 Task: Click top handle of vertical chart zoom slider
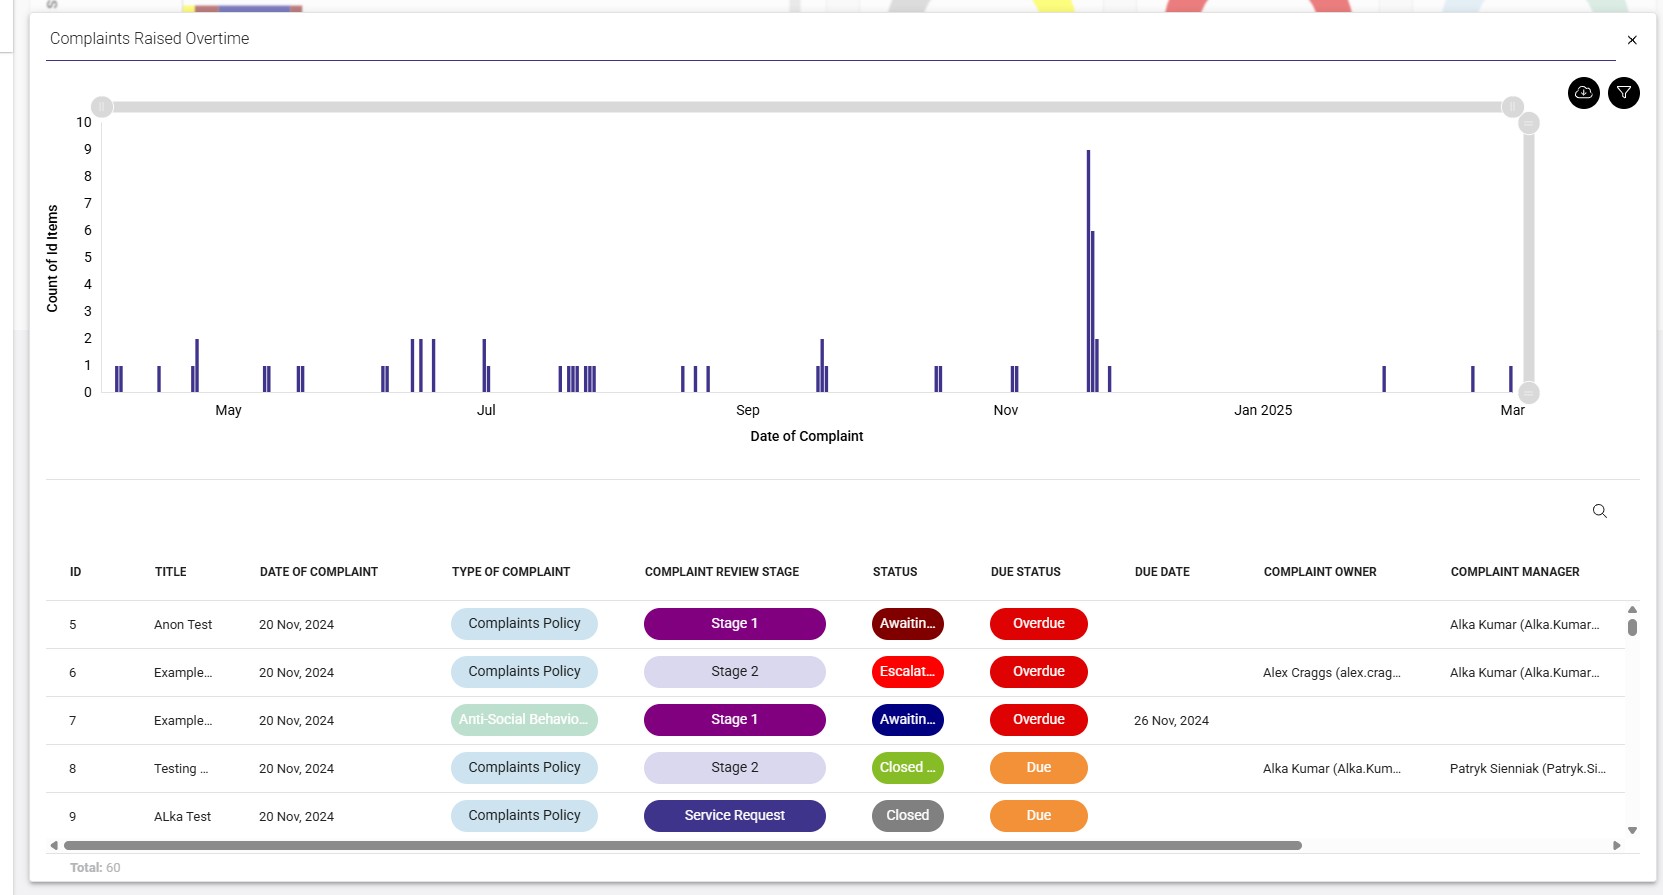(x=1529, y=123)
